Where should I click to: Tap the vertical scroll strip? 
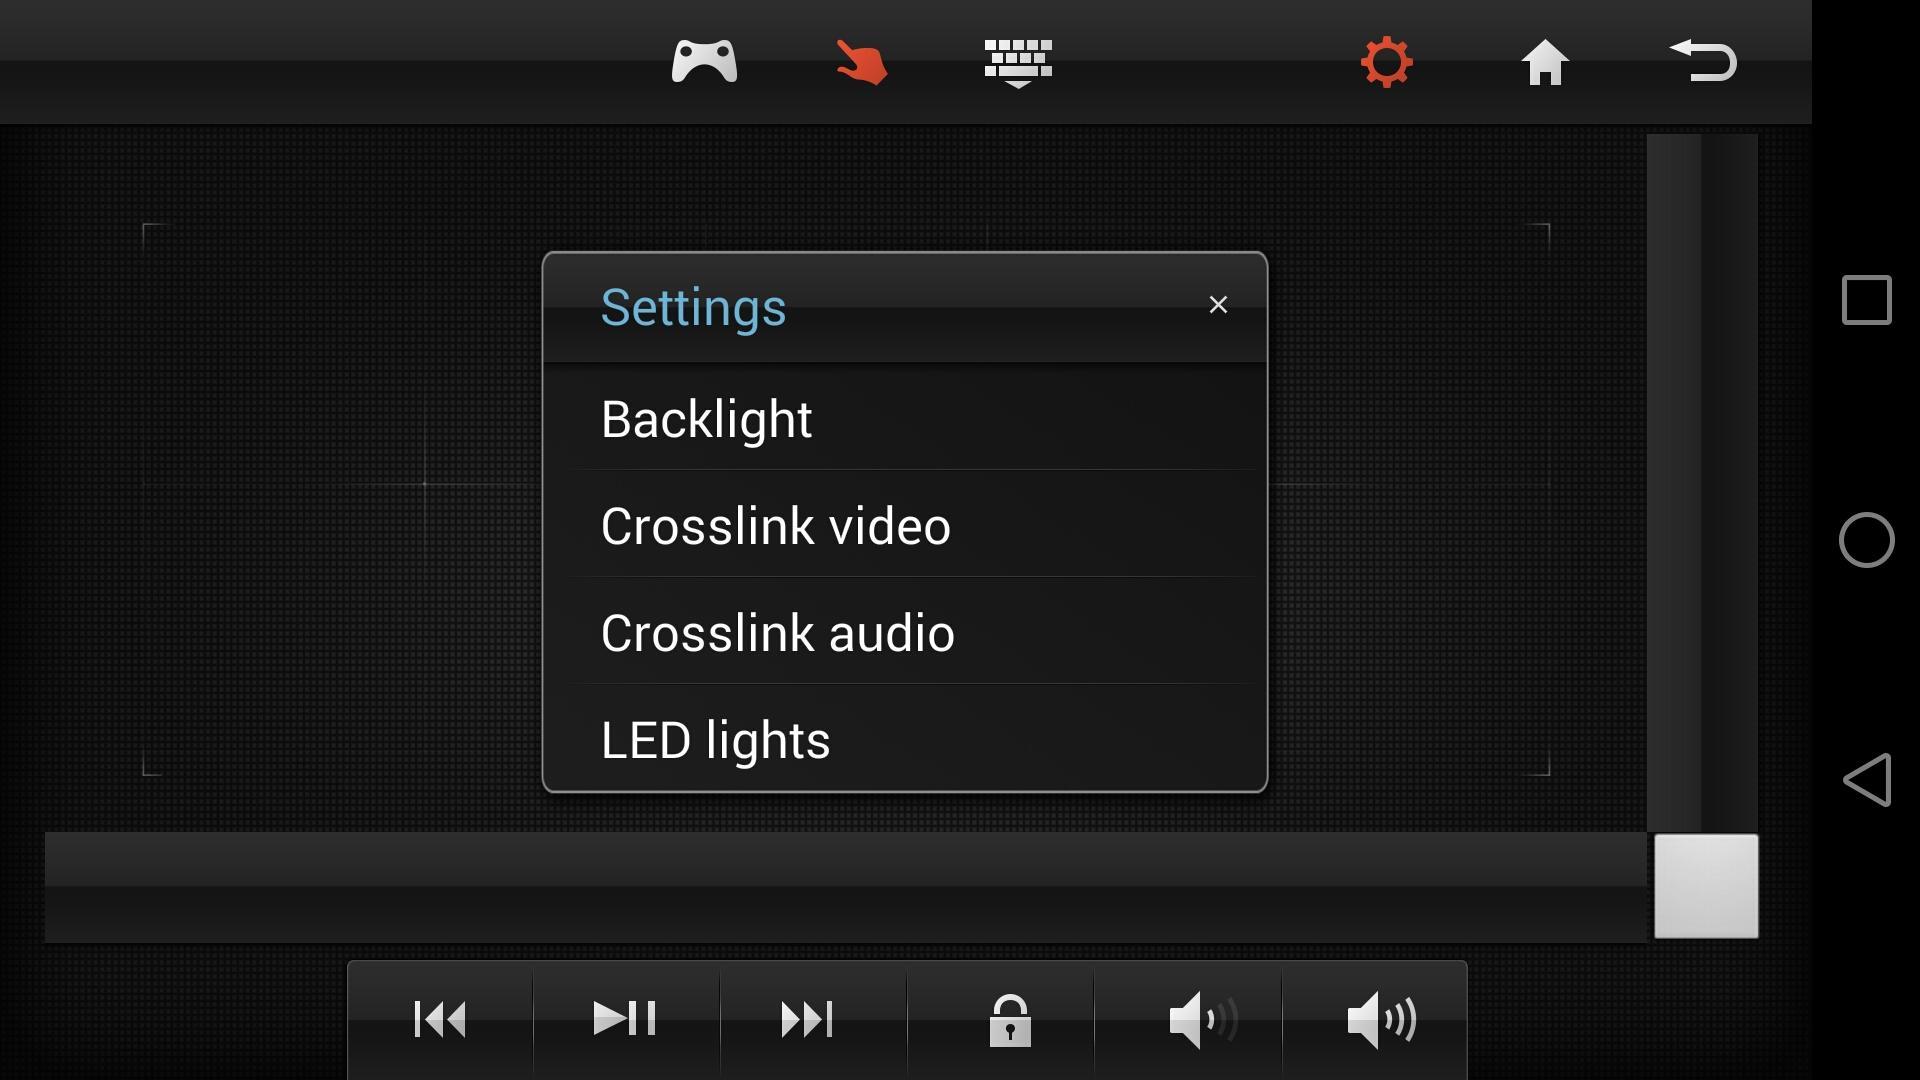(1702, 480)
